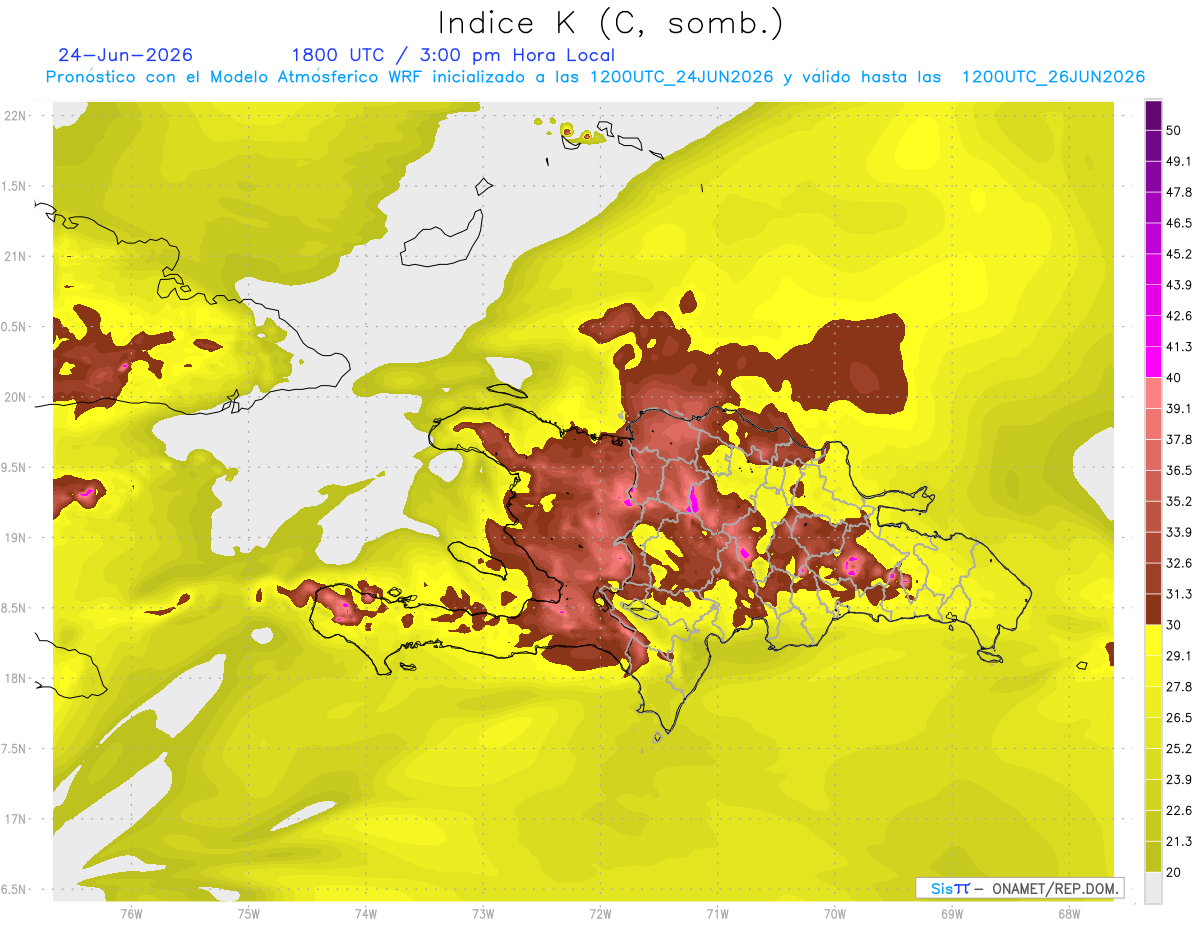The width and height of the screenshot is (1200, 927).
Task: Click the 'Indice K (C, somb.)' title
Action: 610,23
